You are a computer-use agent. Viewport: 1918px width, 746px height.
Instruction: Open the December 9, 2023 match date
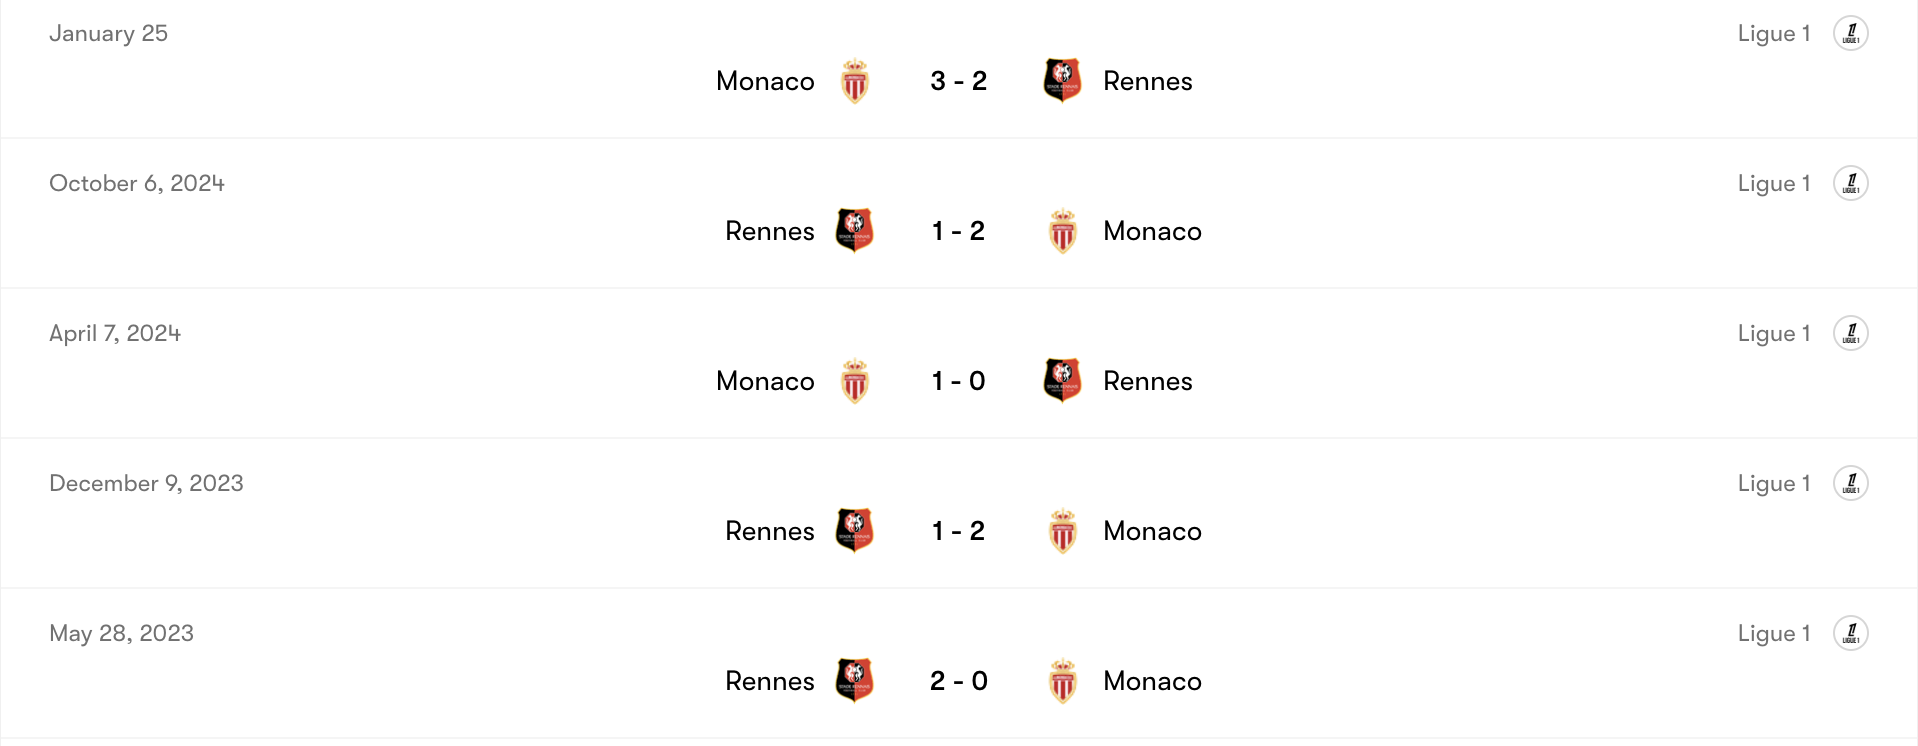point(146,483)
